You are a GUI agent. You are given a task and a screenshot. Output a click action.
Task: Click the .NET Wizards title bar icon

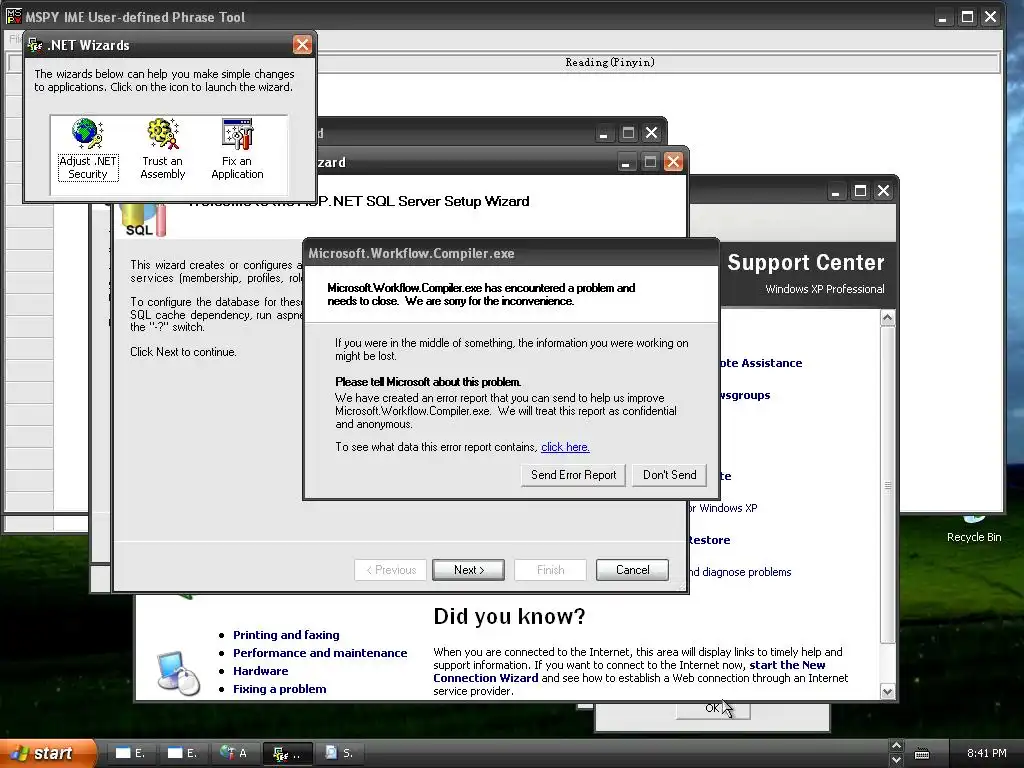[35, 45]
